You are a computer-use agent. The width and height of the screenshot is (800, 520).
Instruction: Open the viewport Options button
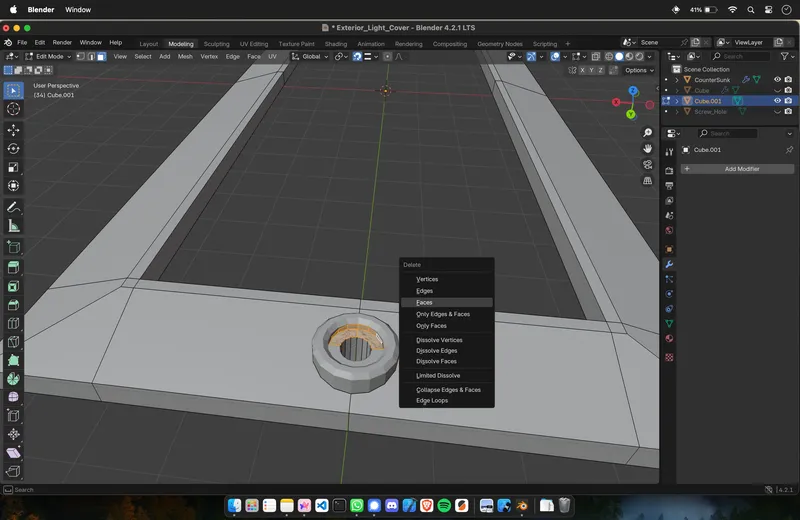click(637, 71)
